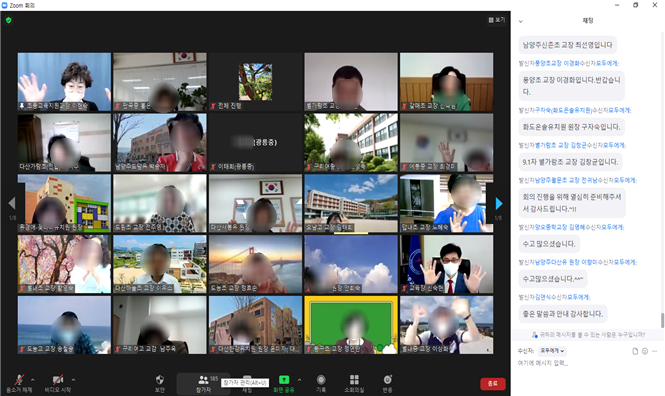Click the 기록 record icon
665x396 pixels.
point(321,379)
